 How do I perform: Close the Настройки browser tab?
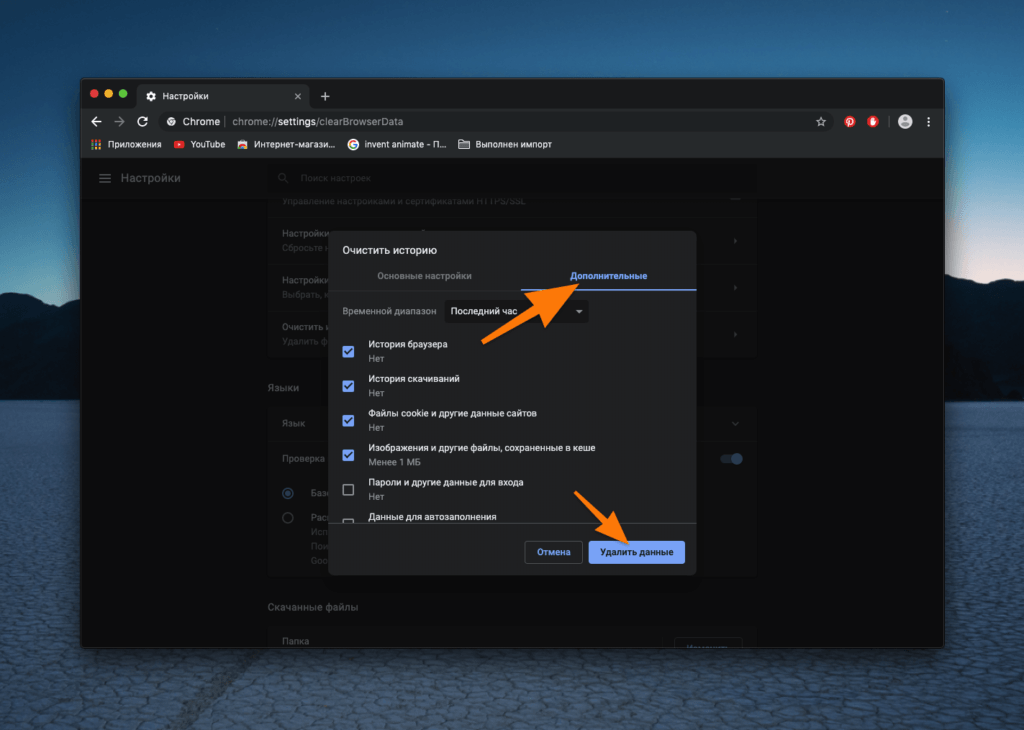[x=298, y=97]
